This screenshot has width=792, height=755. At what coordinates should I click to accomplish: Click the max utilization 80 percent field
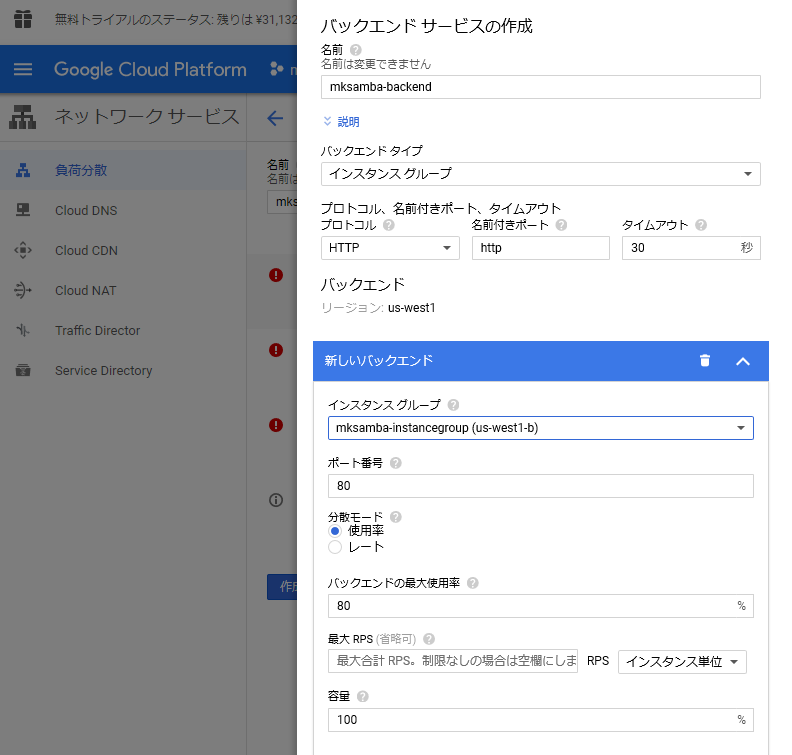pos(540,606)
